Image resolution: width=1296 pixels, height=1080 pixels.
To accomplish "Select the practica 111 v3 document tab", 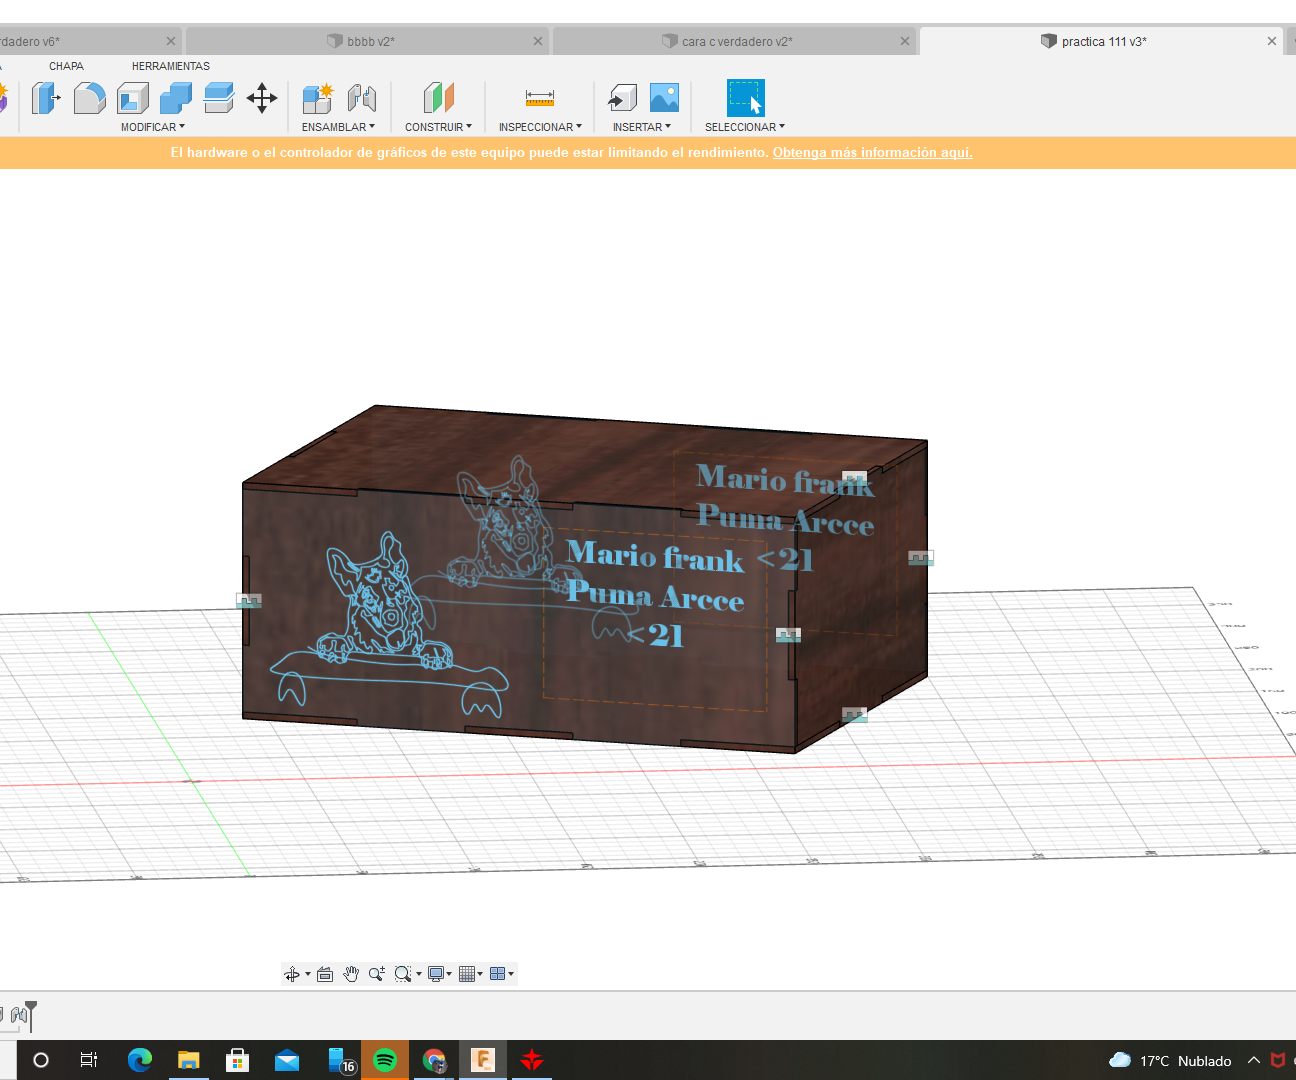I will [1100, 41].
